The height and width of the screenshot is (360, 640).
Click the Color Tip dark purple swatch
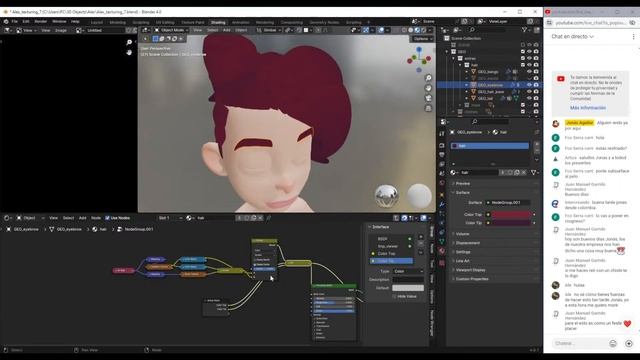(511, 223)
